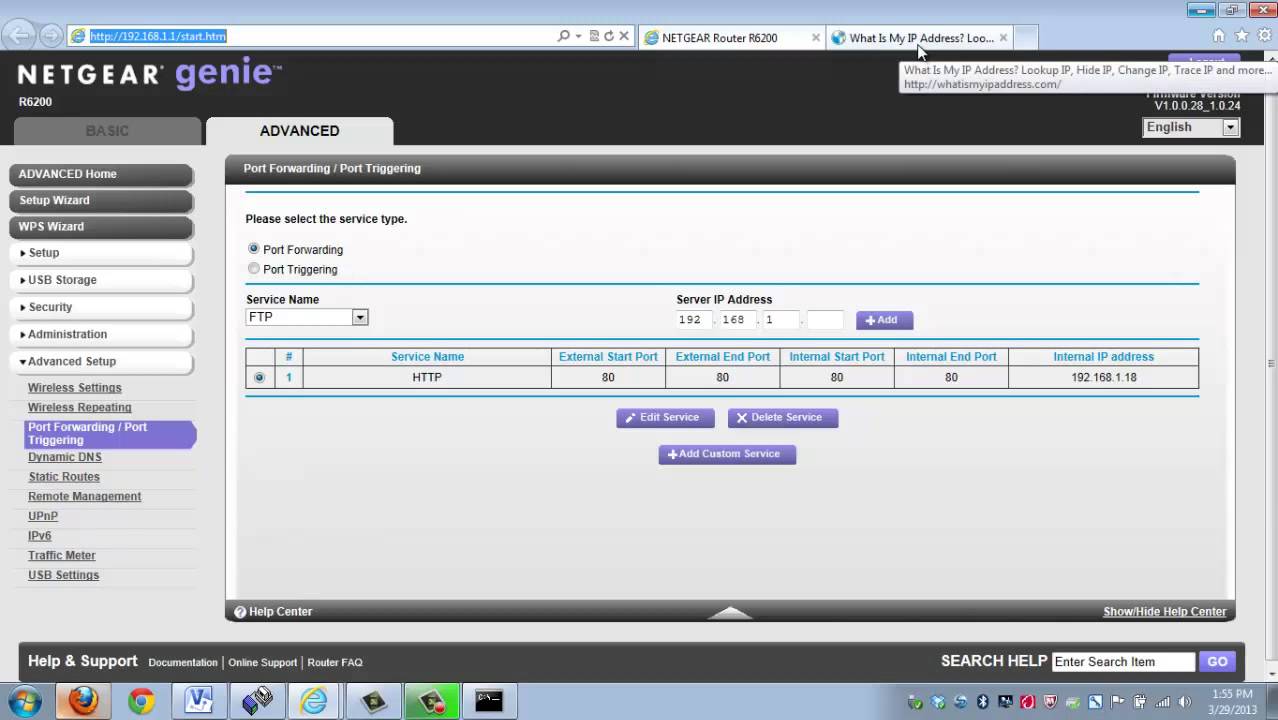
Task: Click the GO search button
Action: tap(1217, 662)
